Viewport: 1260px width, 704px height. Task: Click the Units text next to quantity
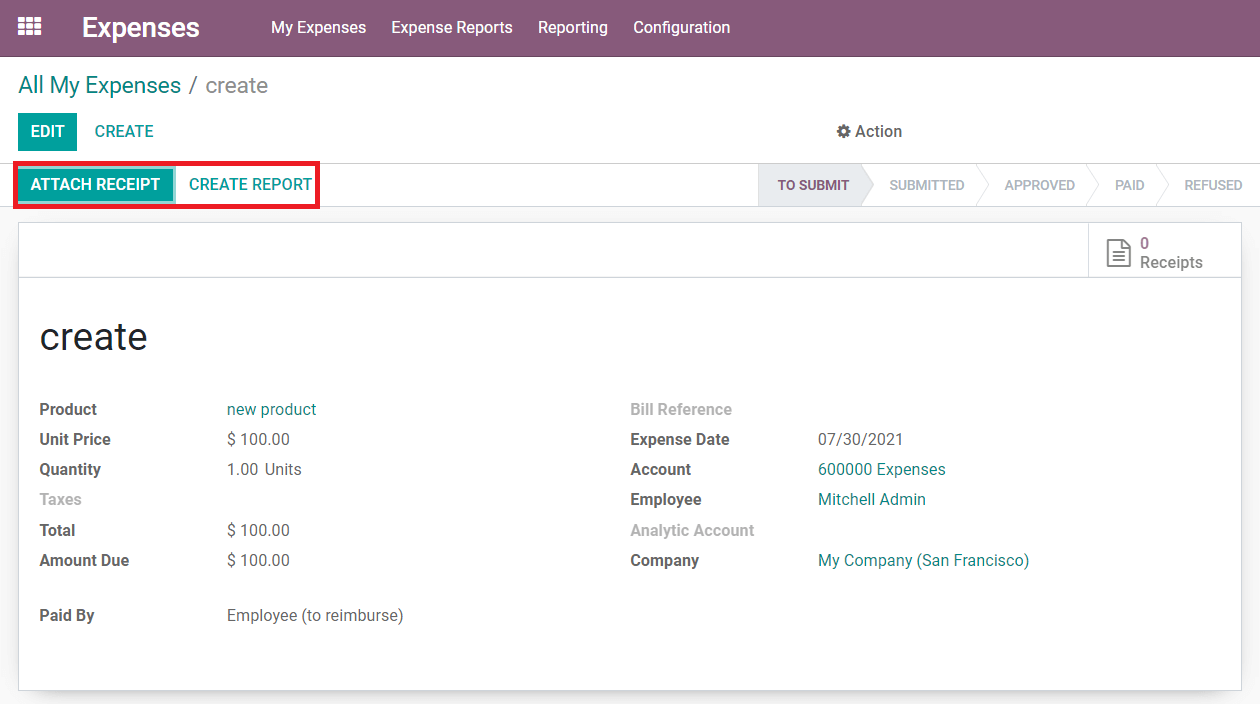click(x=283, y=470)
